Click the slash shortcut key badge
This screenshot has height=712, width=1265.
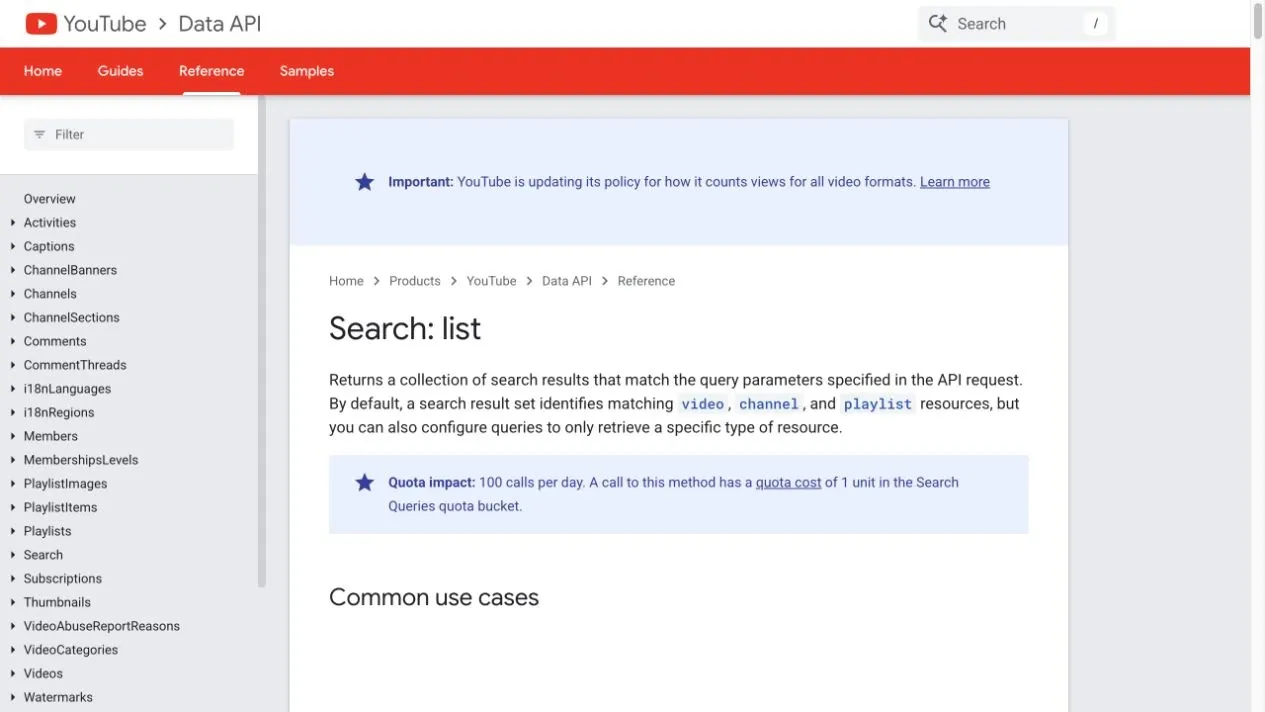[1095, 24]
